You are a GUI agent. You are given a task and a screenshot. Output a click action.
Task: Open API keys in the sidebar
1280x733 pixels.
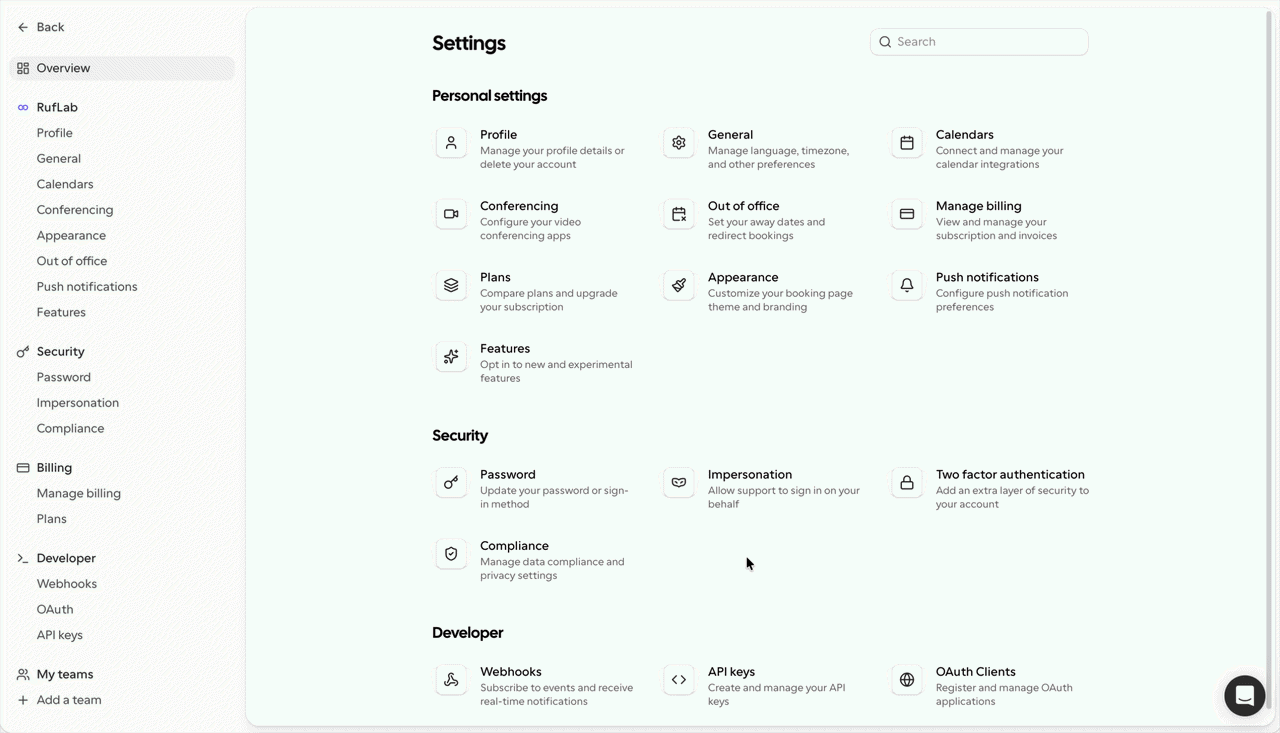60,635
